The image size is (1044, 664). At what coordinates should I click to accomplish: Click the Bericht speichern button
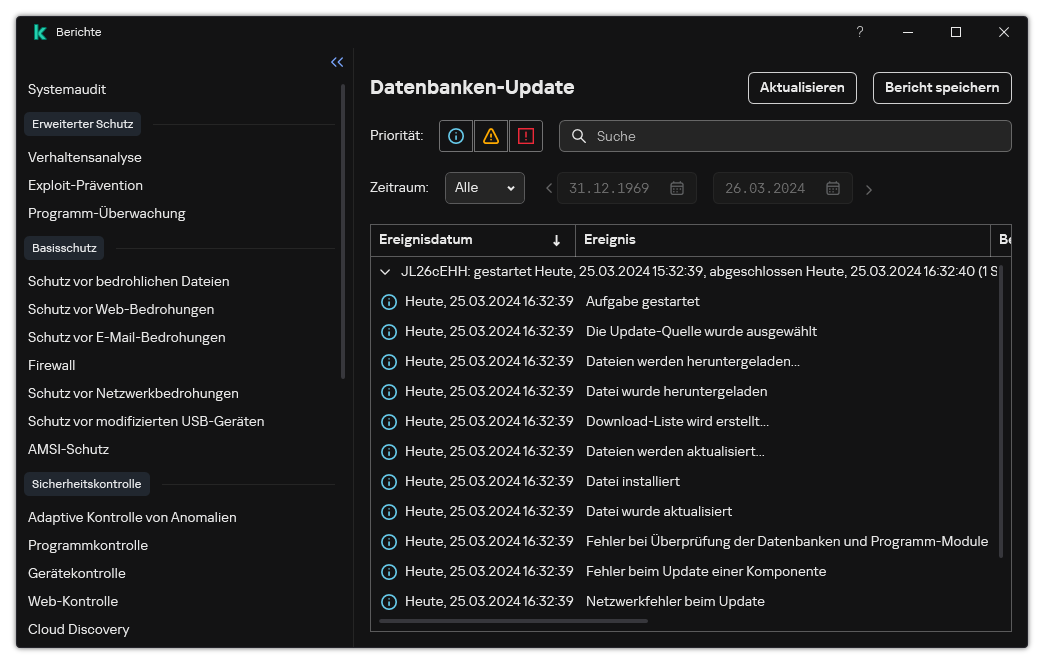[x=941, y=88]
